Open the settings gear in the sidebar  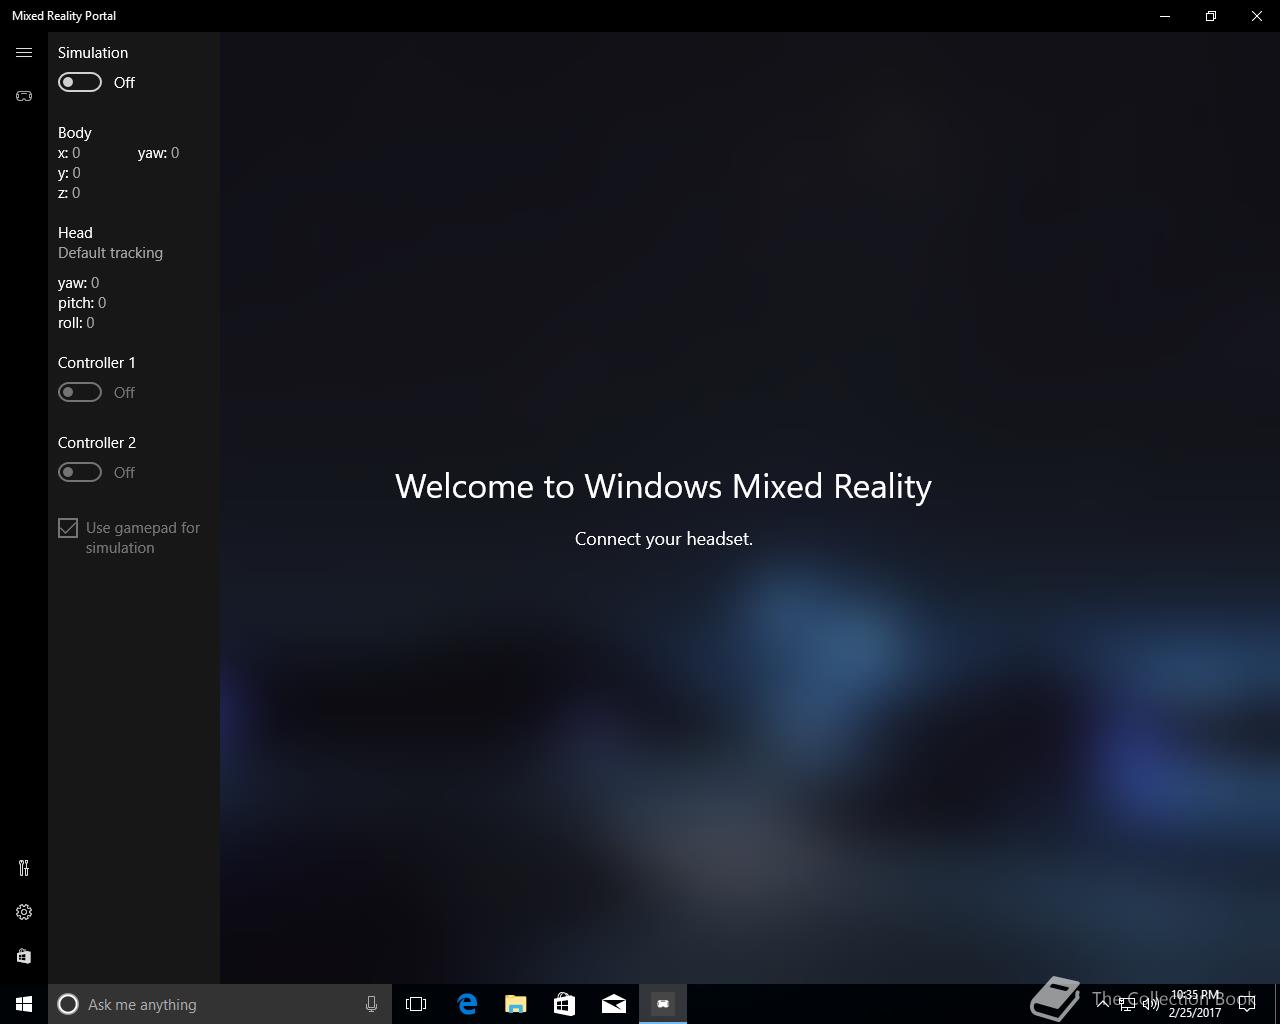pos(24,912)
